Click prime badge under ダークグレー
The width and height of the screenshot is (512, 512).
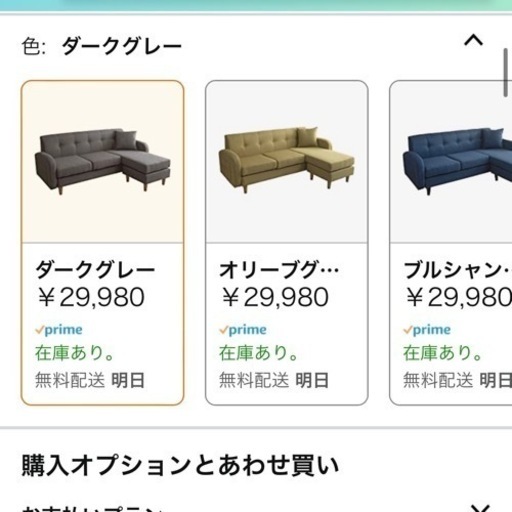coord(59,330)
